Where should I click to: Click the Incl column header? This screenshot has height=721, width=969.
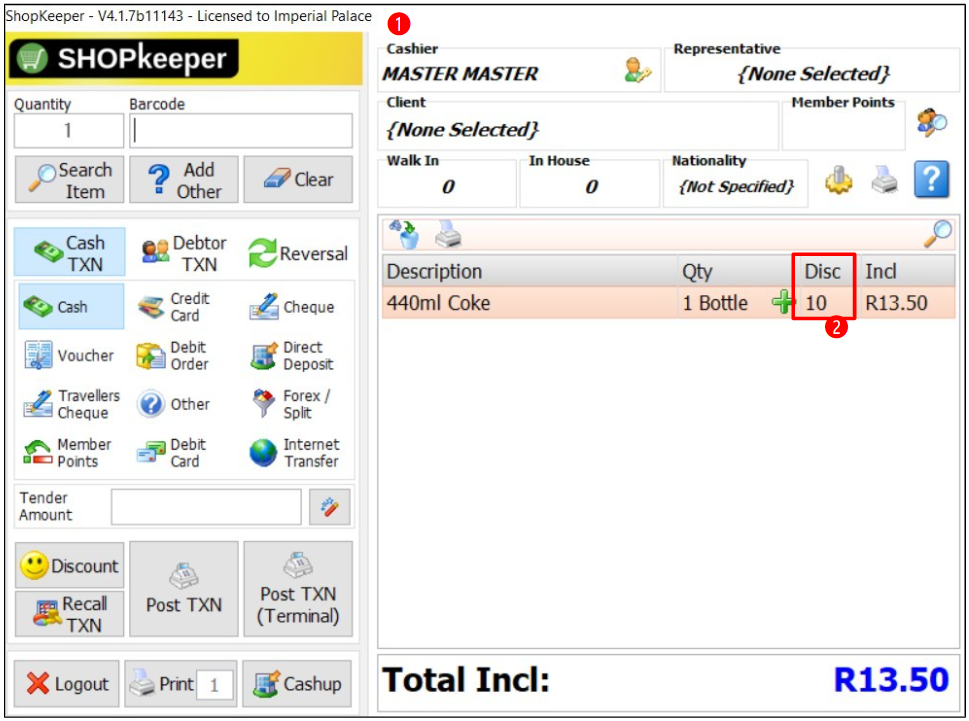click(908, 271)
